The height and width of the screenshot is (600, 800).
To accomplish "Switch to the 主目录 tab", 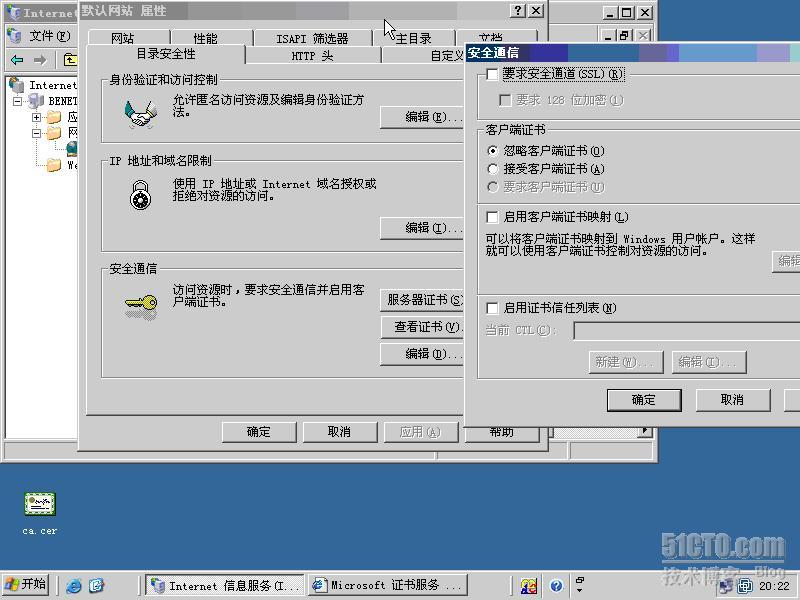I will click(413, 38).
